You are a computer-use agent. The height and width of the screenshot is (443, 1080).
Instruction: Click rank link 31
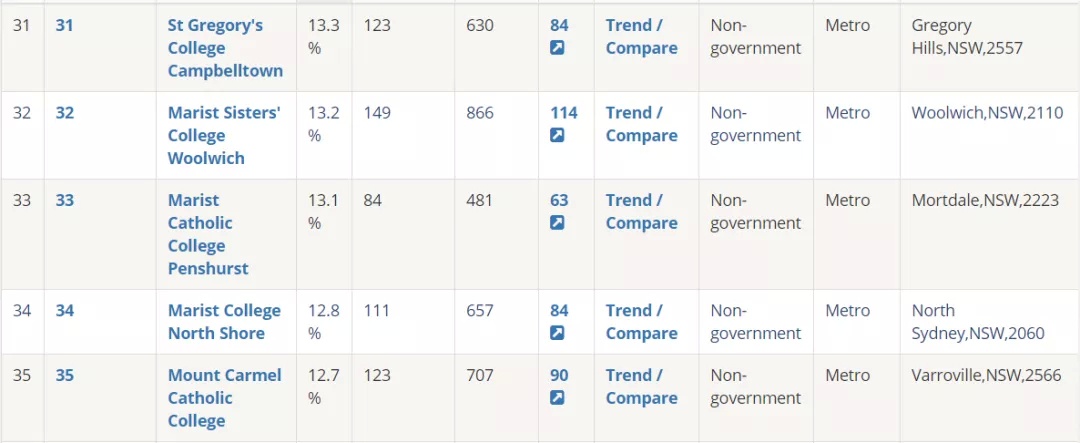[64, 26]
